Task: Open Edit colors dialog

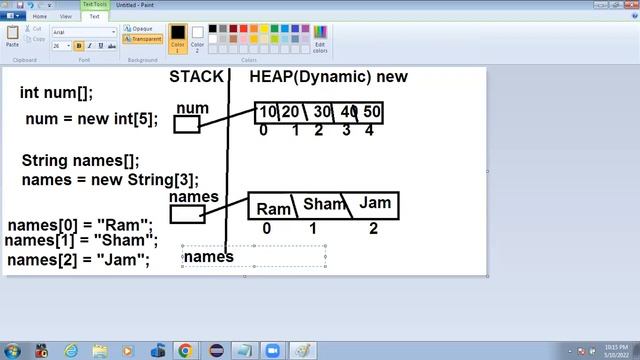Action: [x=320, y=39]
